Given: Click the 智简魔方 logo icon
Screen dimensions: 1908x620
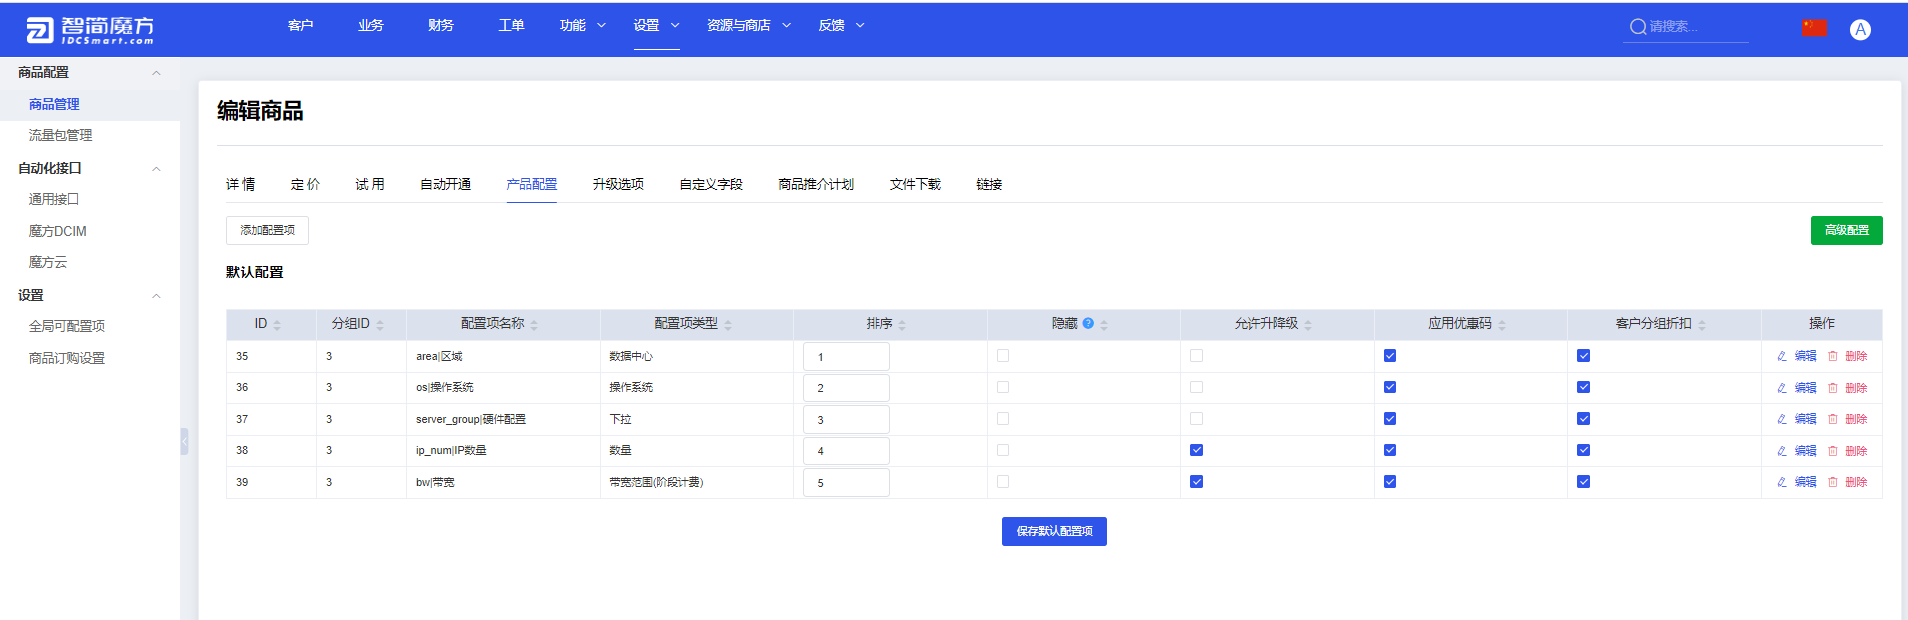Looking at the screenshot, I should click(x=39, y=30).
